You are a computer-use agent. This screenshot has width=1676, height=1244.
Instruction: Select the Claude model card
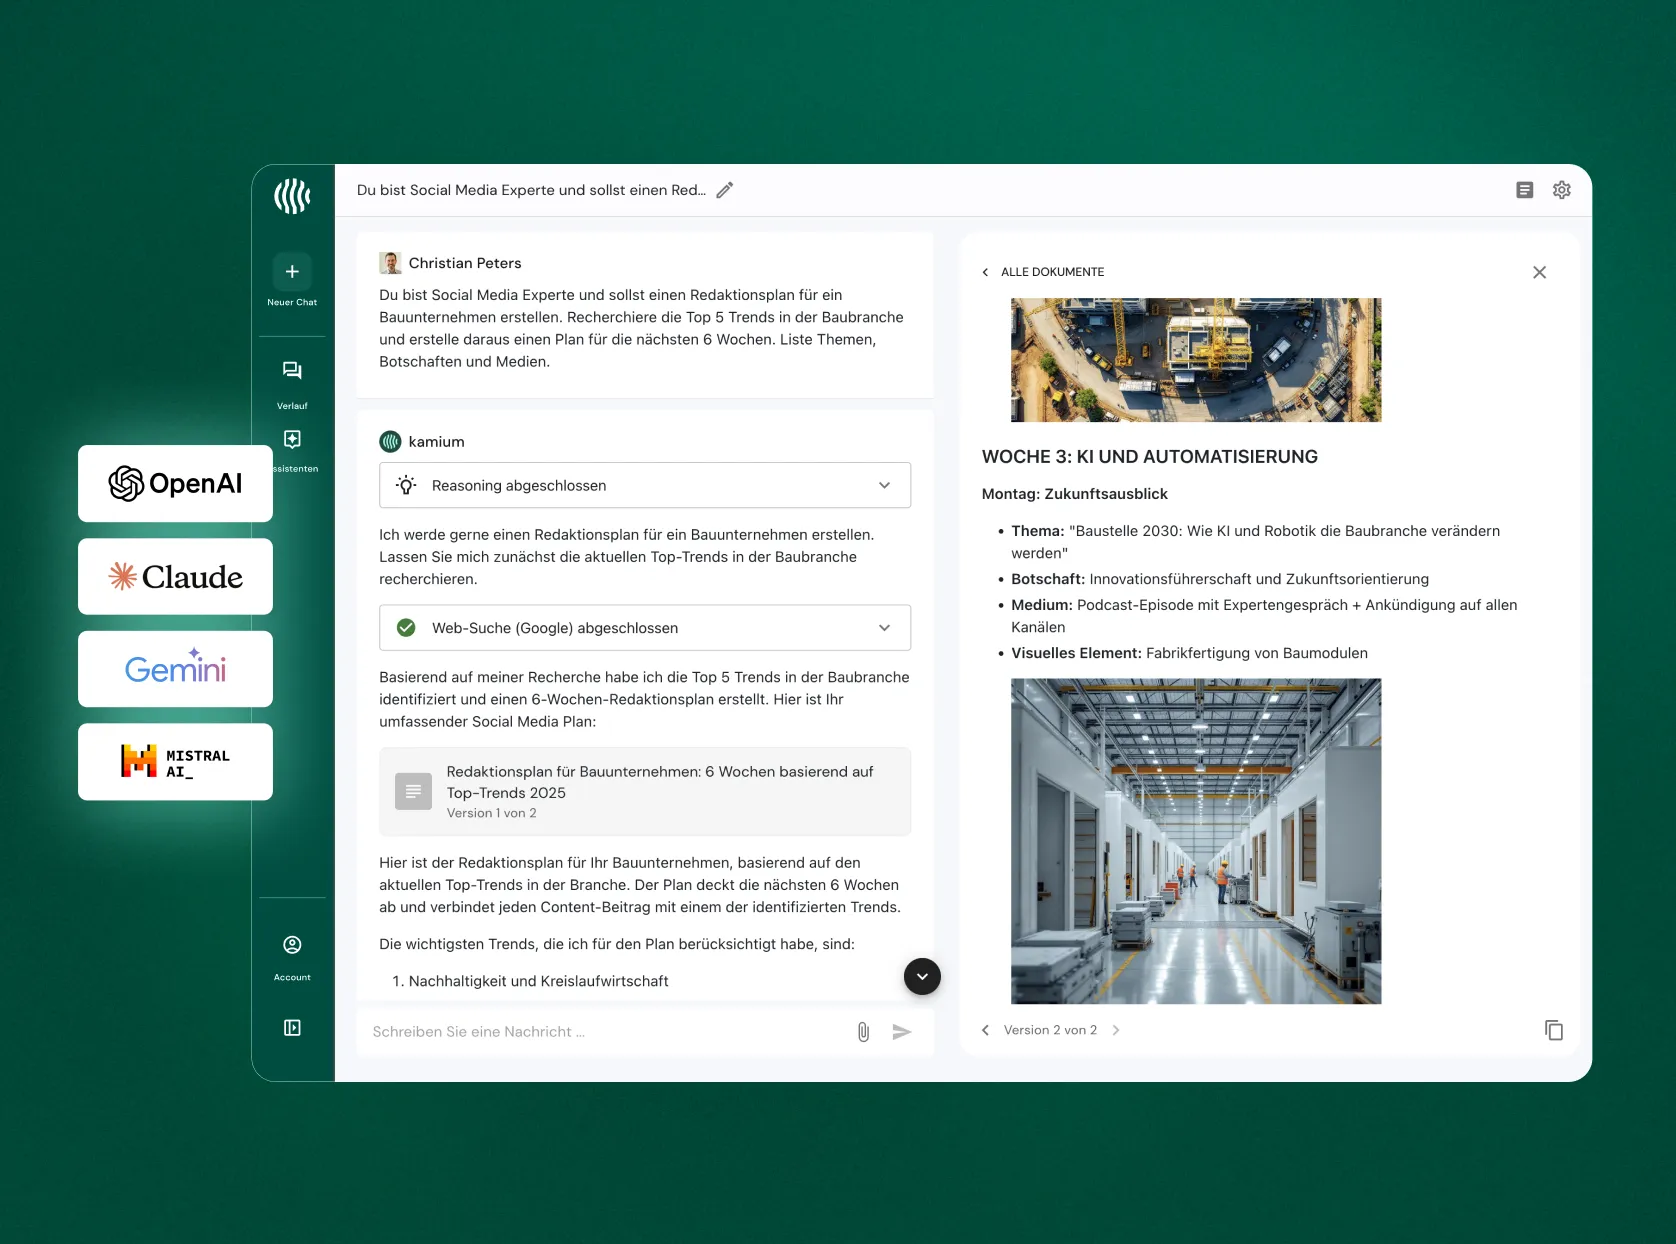(x=175, y=576)
